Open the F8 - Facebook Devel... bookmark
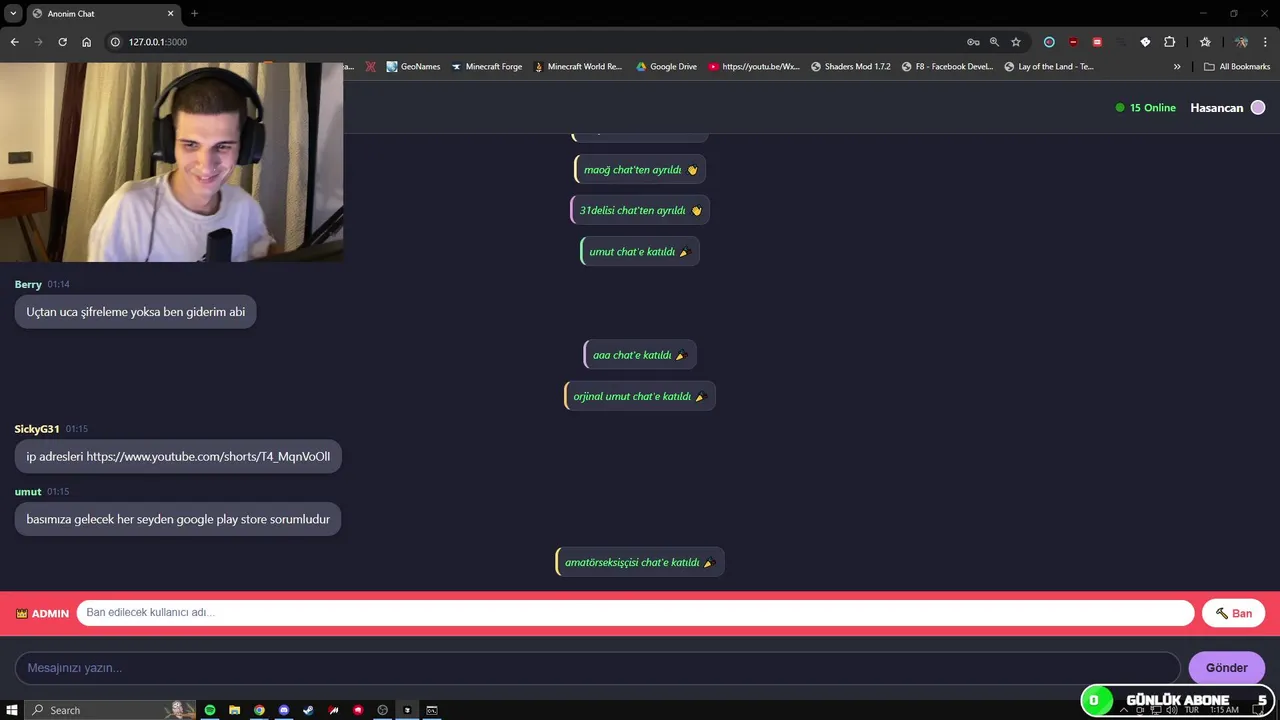The image size is (1280, 720). (x=947, y=67)
